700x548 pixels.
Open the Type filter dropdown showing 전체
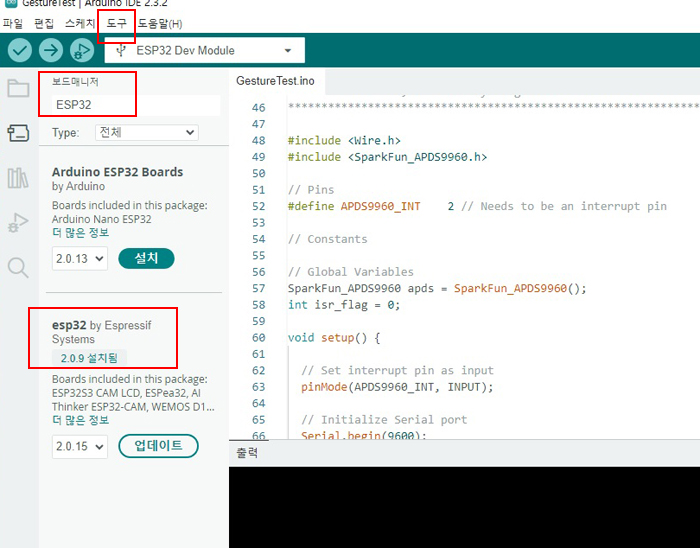[147, 133]
